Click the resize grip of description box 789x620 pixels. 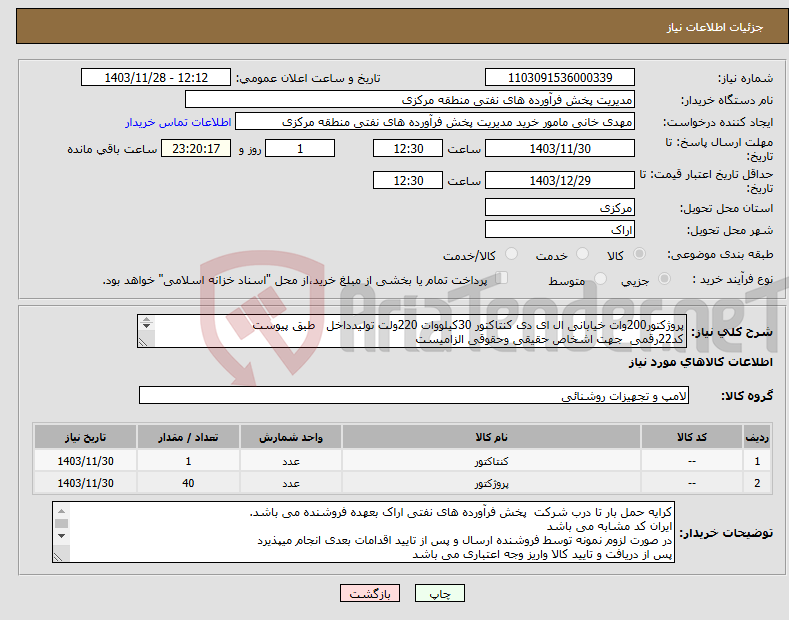[x=143, y=342]
